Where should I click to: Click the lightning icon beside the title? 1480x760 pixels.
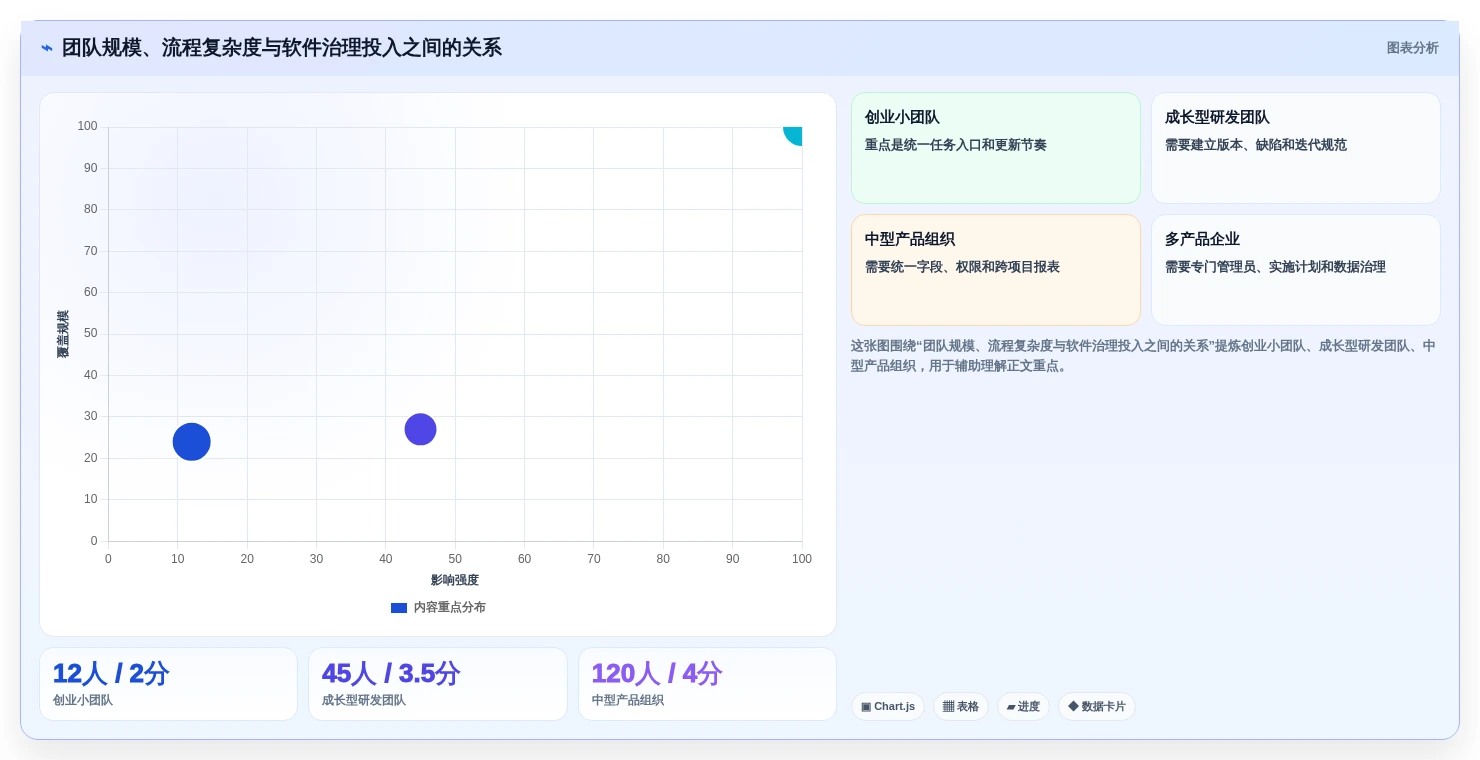[46, 48]
